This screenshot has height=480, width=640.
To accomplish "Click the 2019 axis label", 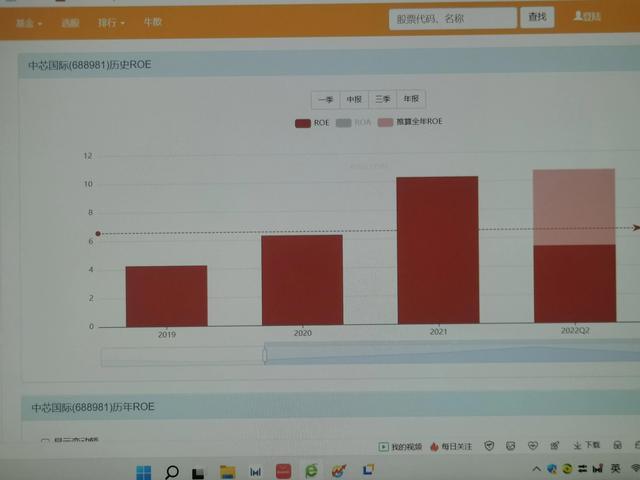I will point(167,334).
